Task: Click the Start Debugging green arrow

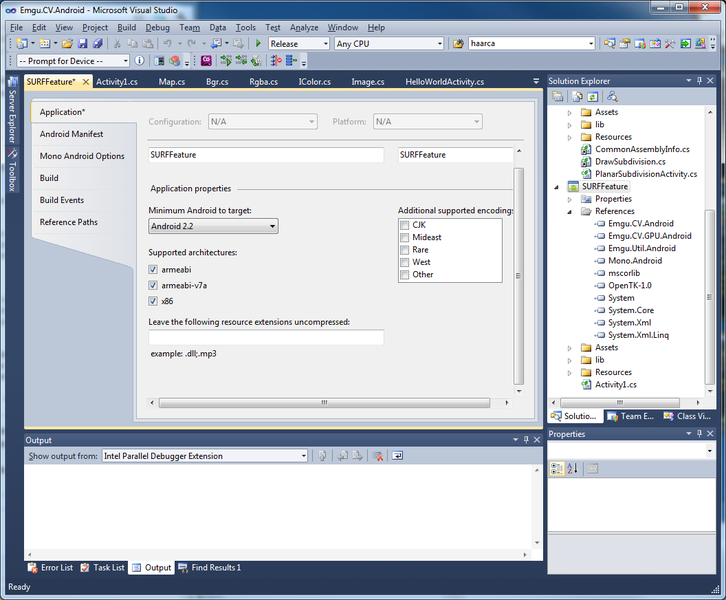Action: pyautogui.click(x=258, y=44)
